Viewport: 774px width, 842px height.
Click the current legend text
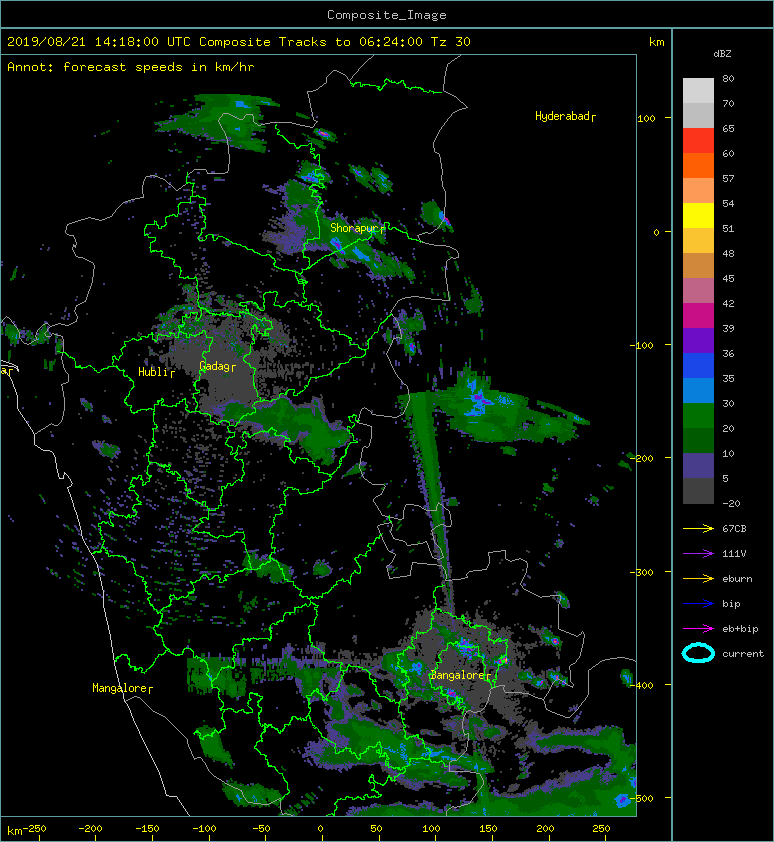[743, 654]
